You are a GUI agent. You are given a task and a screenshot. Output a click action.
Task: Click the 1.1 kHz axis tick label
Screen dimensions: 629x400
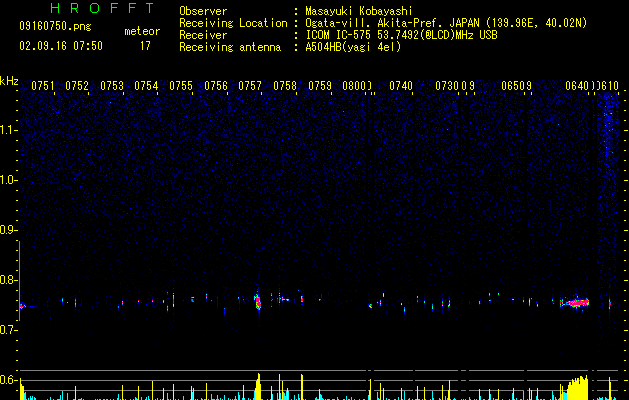tap(8, 130)
